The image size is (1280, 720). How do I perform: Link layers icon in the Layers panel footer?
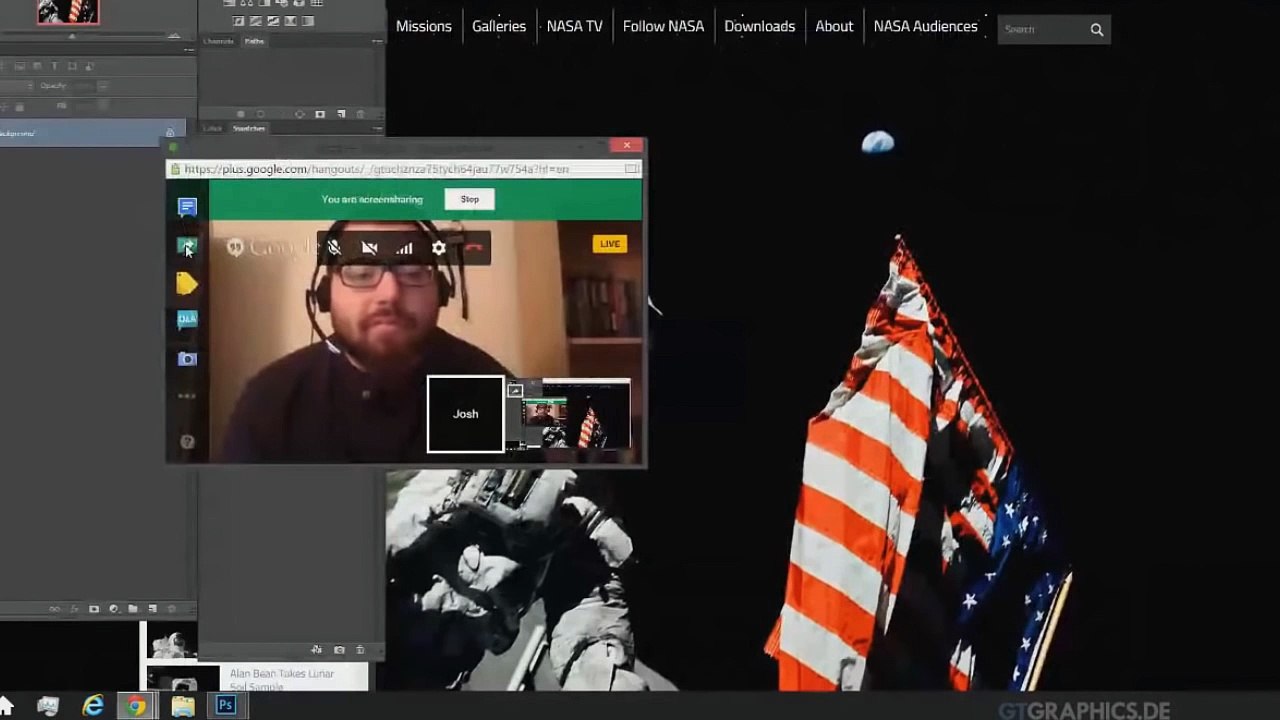click(55, 608)
